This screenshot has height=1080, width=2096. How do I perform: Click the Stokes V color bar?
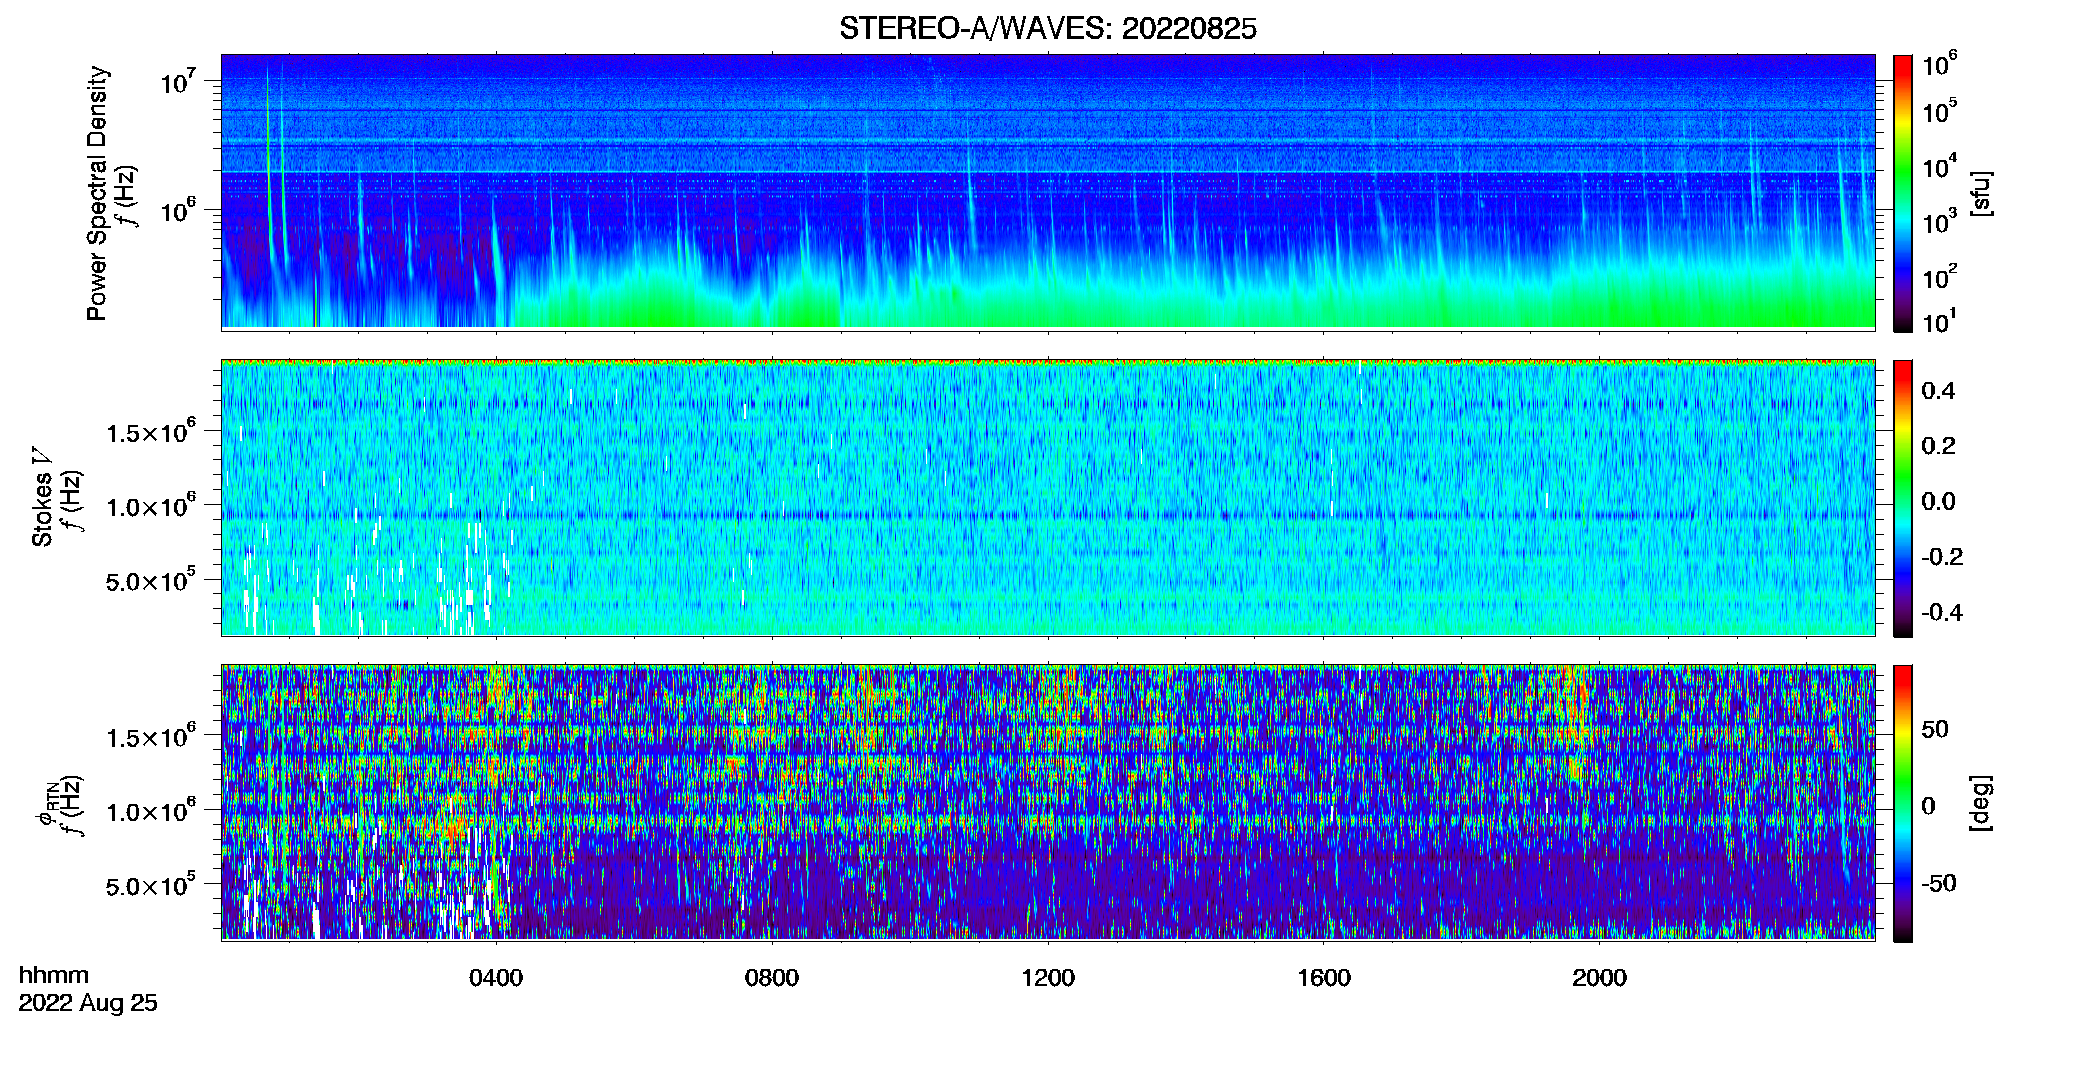[1902, 498]
